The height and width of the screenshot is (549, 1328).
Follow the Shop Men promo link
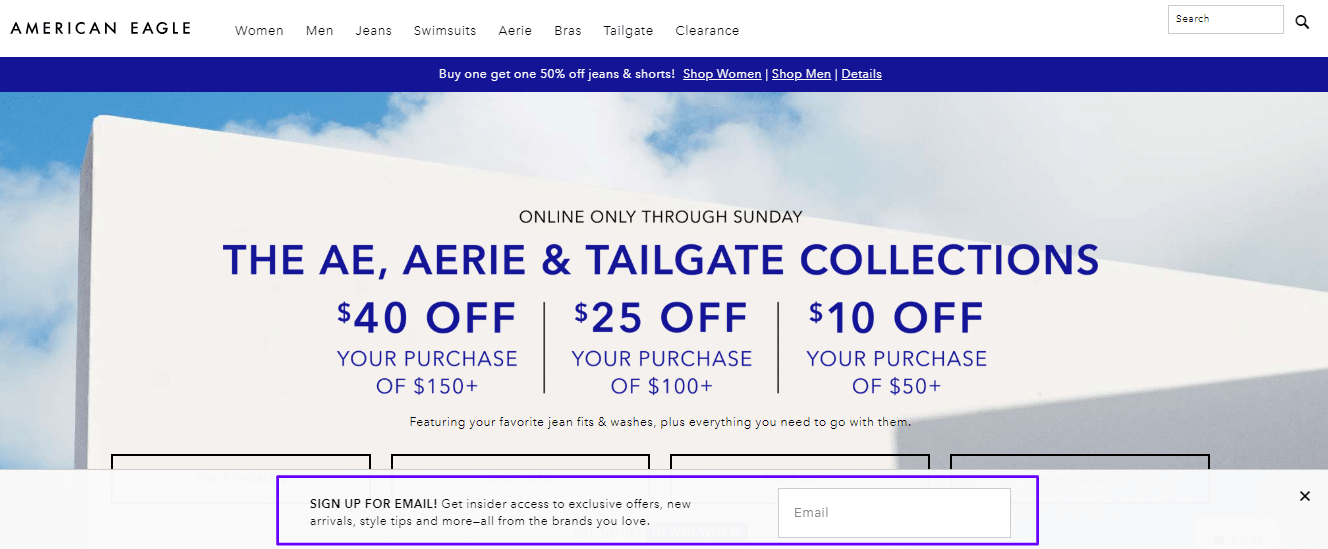pyautogui.click(x=801, y=74)
